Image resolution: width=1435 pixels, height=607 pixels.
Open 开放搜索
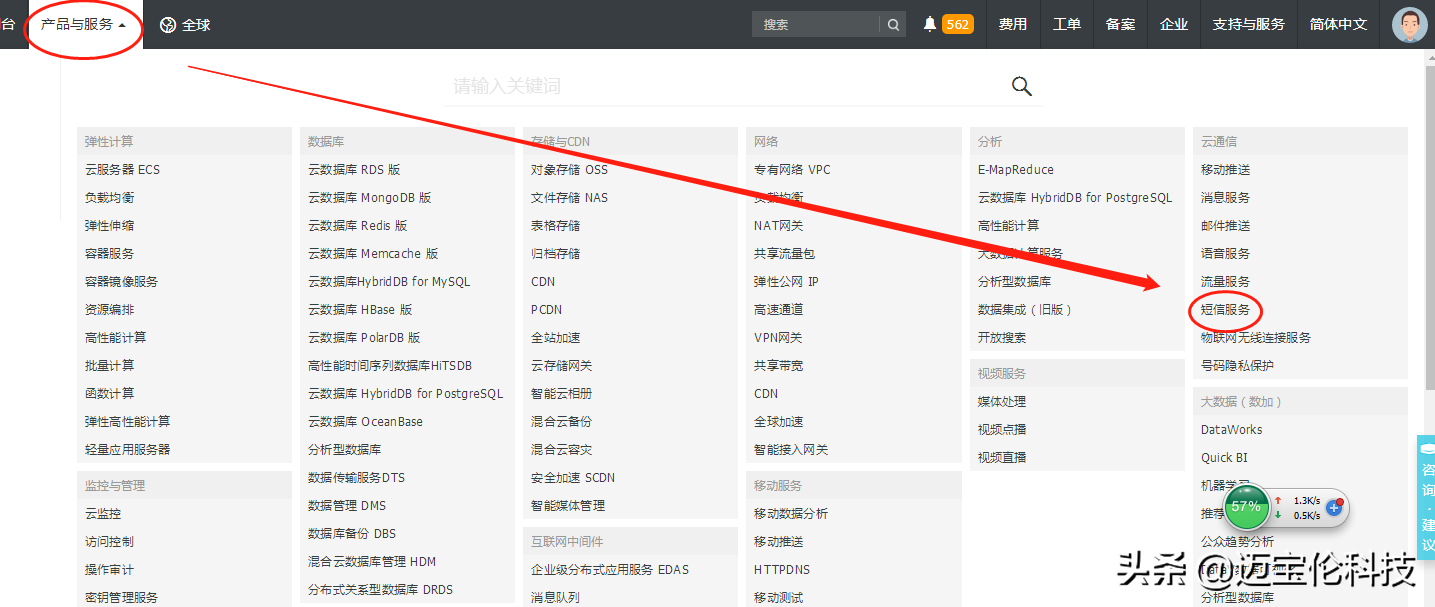tap(1002, 338)
